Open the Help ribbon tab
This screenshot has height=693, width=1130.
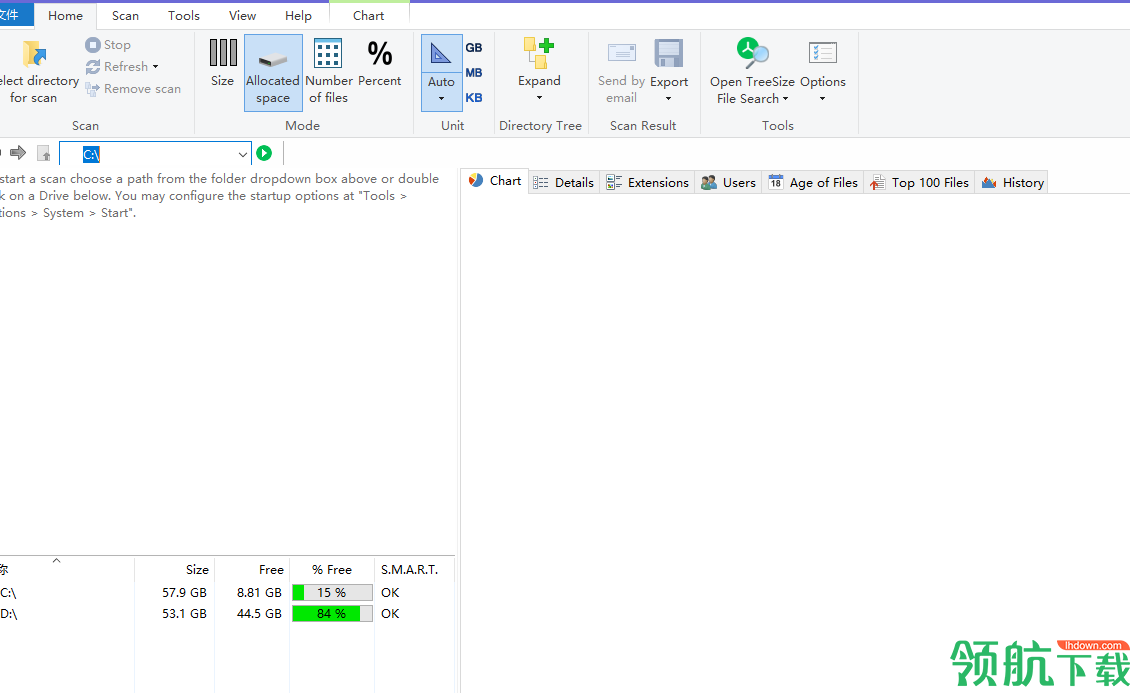point(298,15)
